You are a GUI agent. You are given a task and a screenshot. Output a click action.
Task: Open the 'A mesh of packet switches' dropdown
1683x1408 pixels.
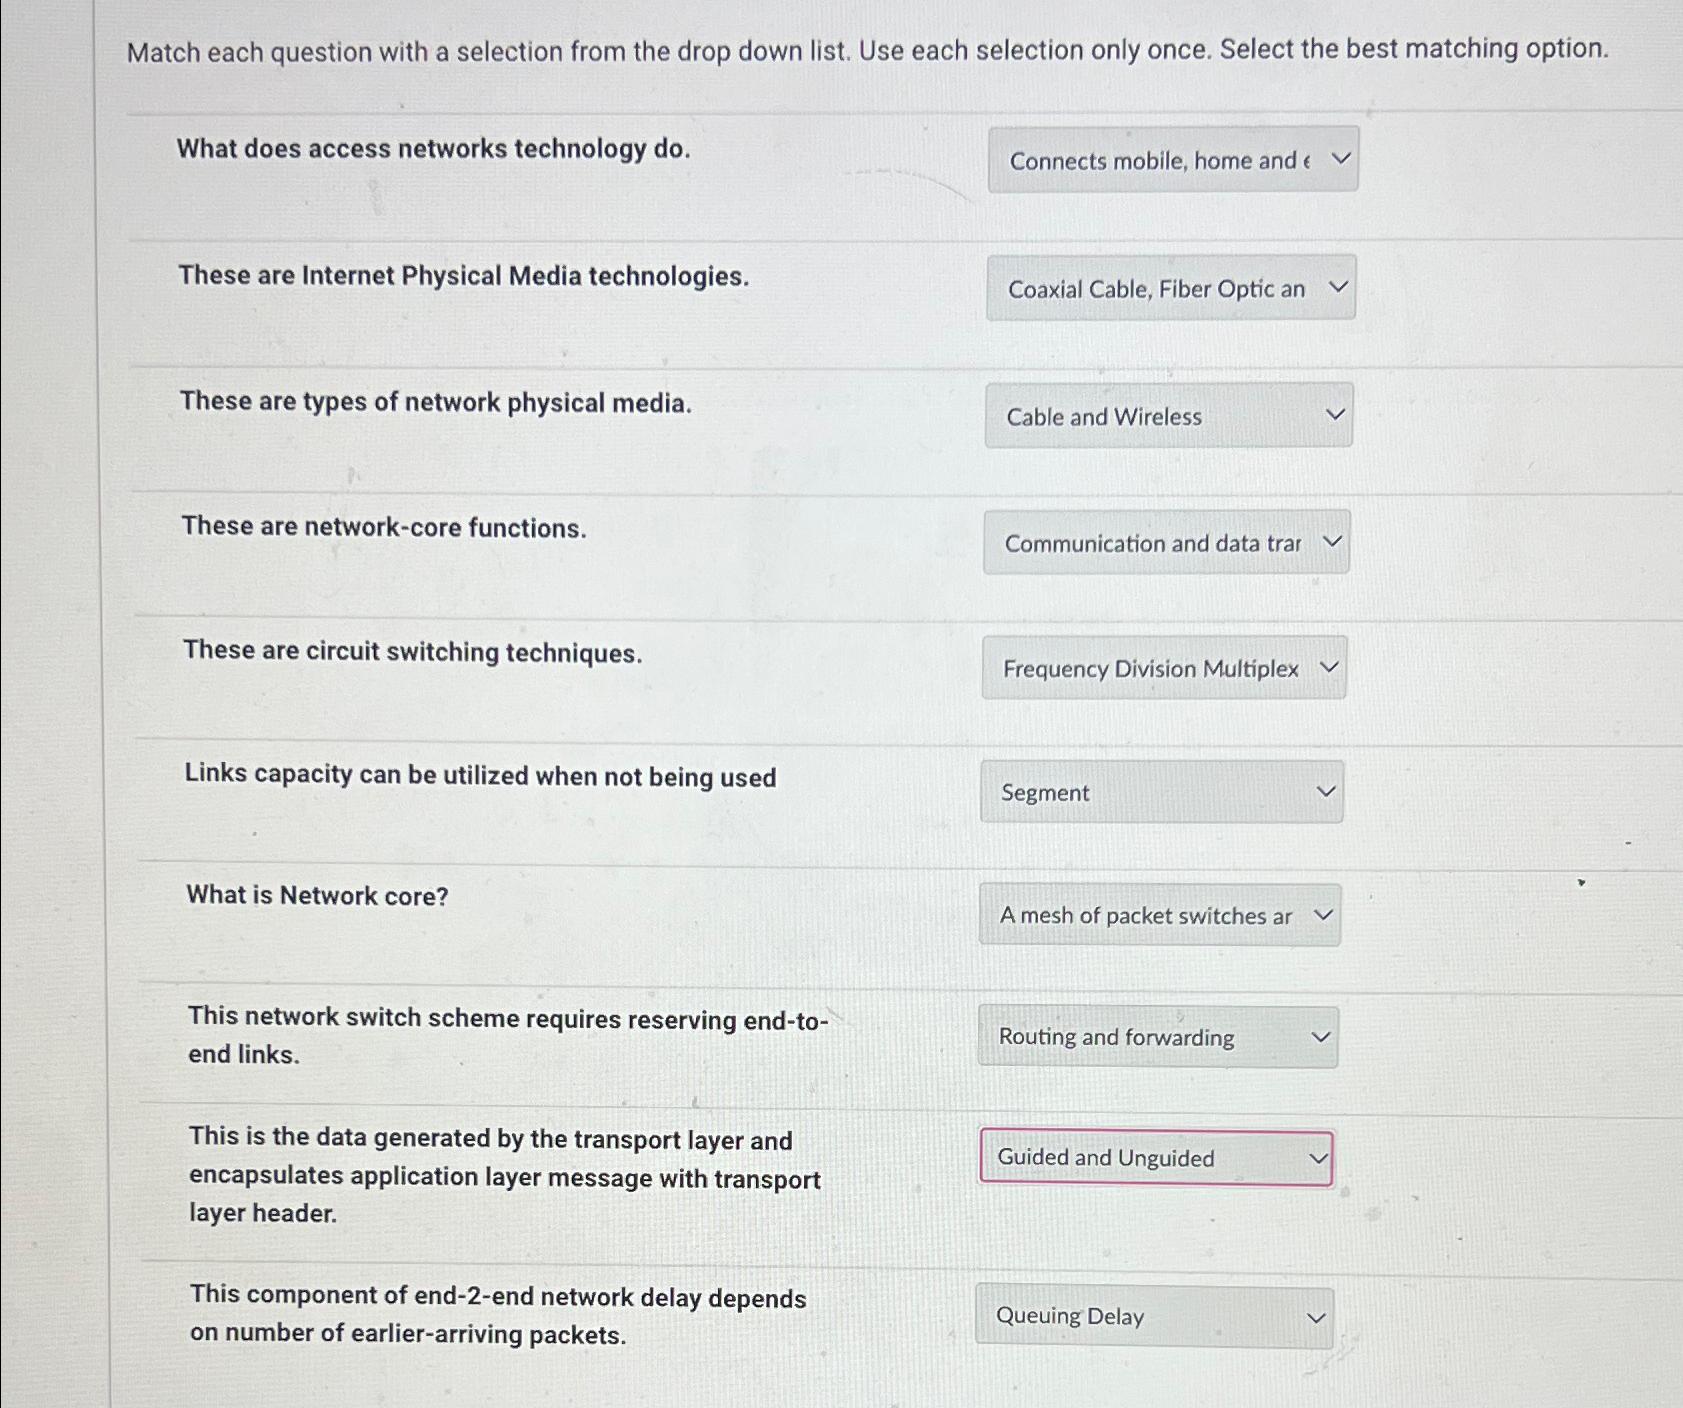(1159, 914)
